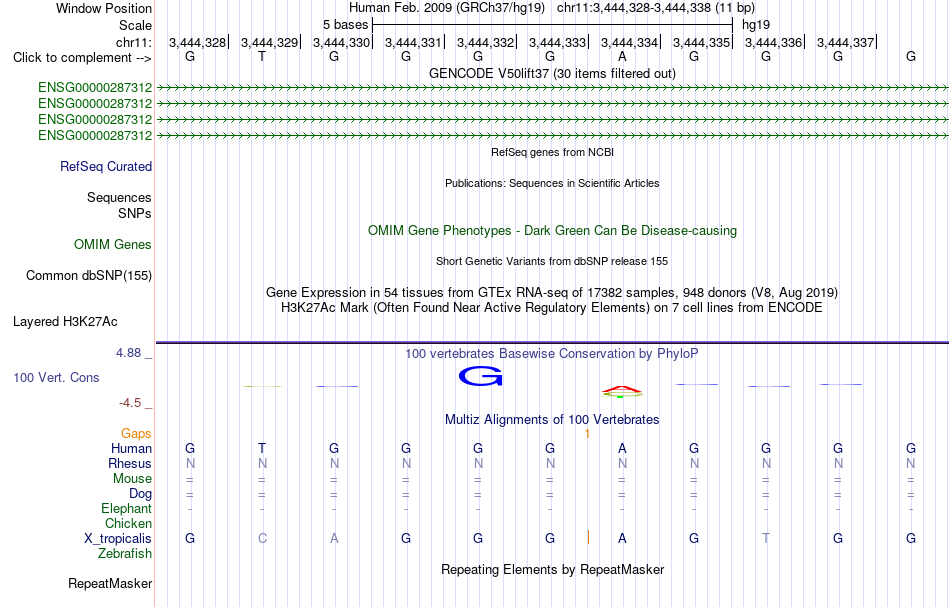Click the large blue G conservation logo

click(x=480, y=376)
